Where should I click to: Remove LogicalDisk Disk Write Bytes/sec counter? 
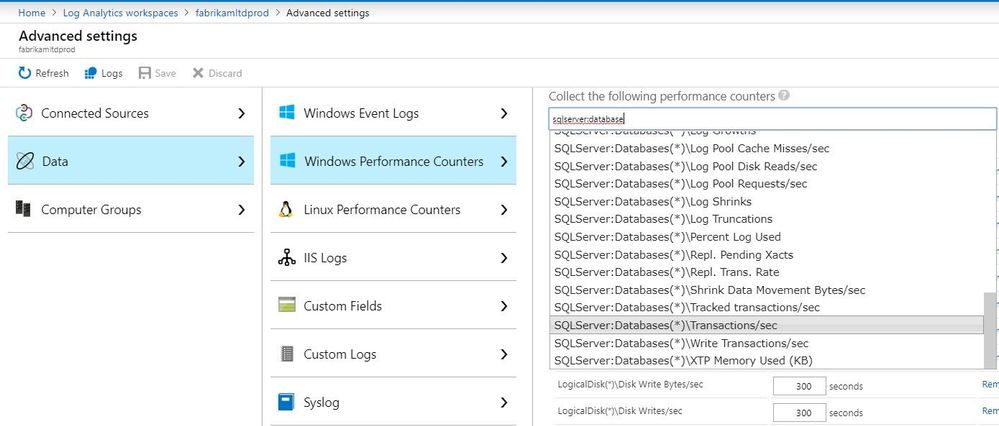coord(990,385)
